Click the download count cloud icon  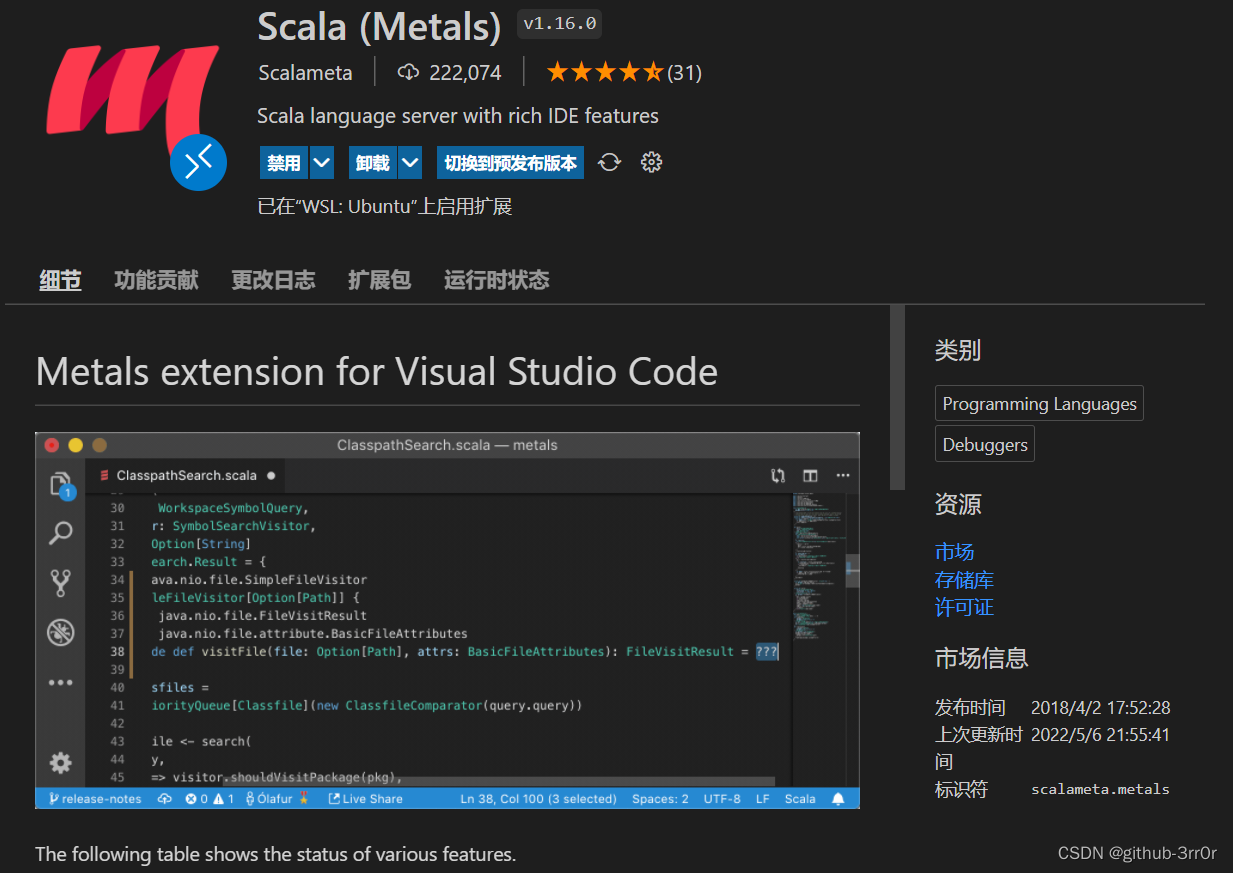[x=408, y=72]
